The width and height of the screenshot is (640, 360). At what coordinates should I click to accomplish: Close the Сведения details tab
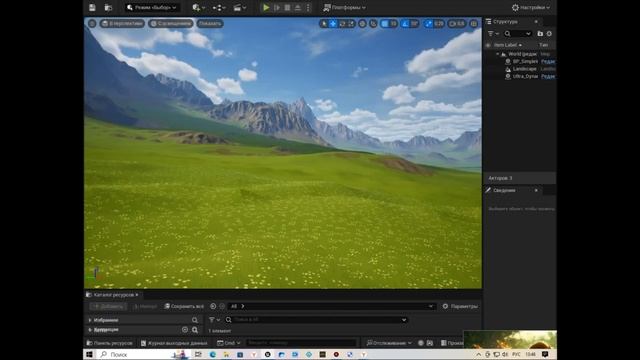pyautogui.click(x=536, y=190)
